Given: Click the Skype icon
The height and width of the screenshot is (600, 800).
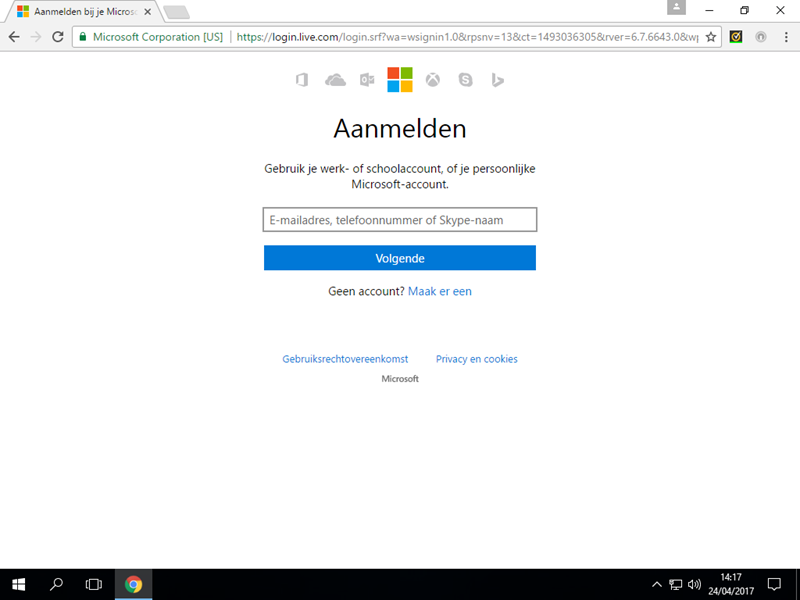Looking at the screenshot, I should (465, 80).
